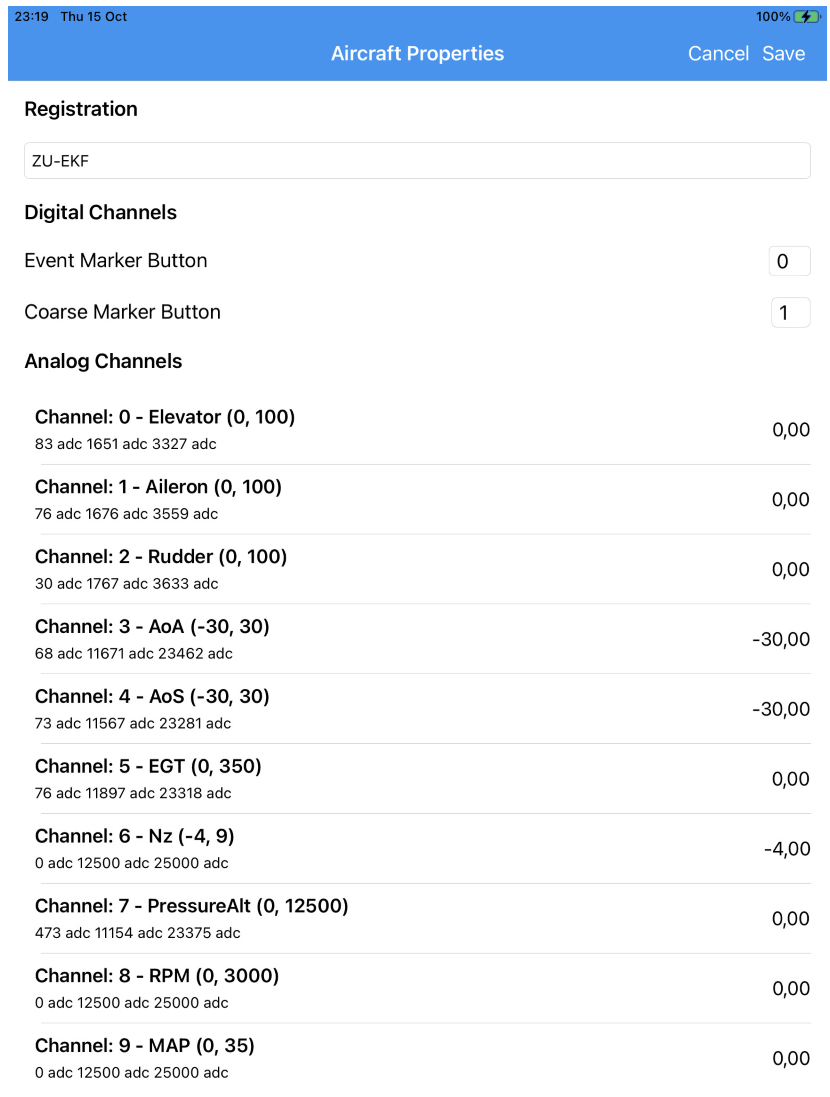
Task: Select the Event Marker Button channel field
Action: (789, 261)
